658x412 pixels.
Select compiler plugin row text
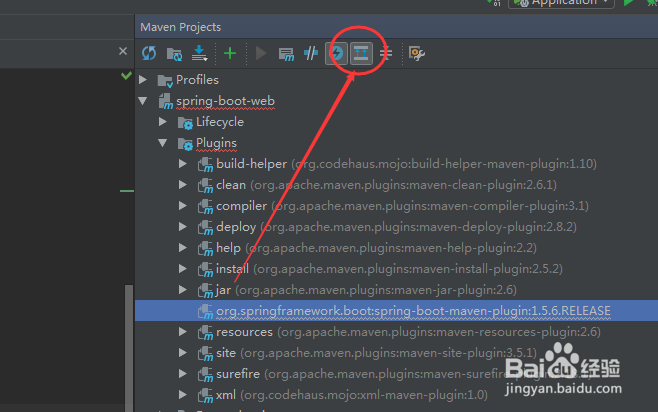click(x=402, y=206)
